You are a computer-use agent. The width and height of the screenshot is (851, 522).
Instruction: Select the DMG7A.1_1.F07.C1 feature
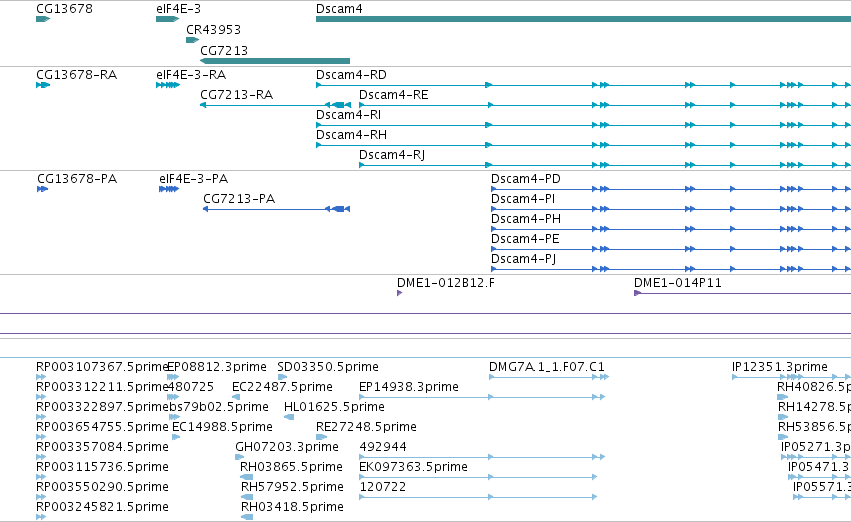(549, 377)
